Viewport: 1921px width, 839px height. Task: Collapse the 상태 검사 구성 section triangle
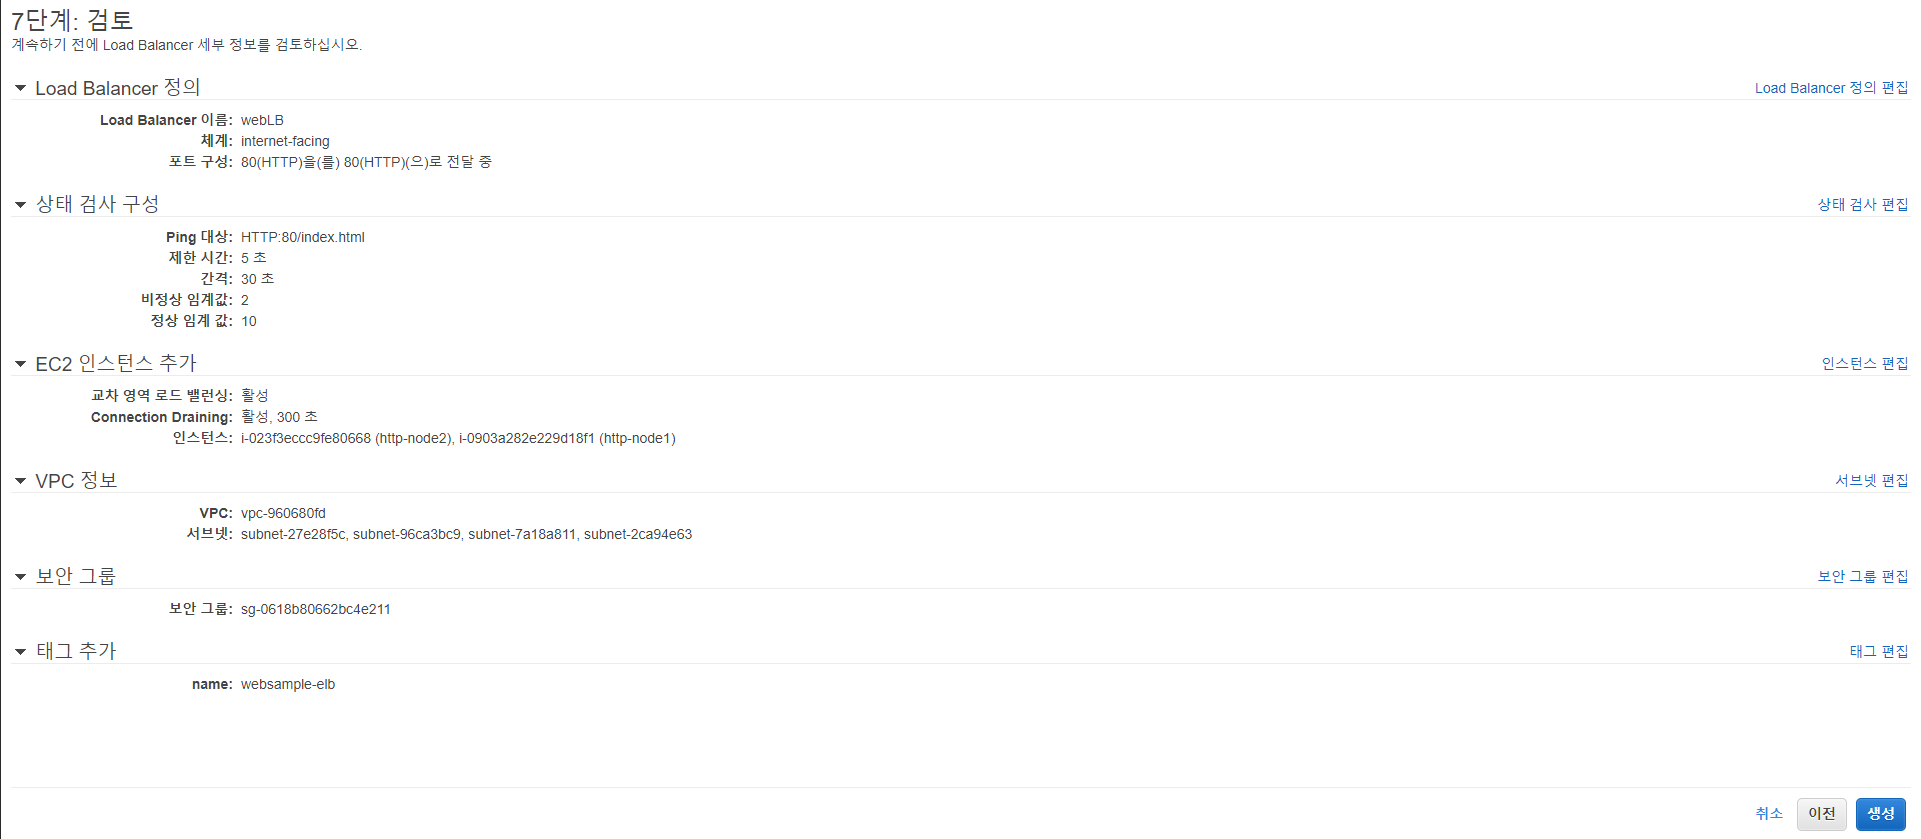pos(20,205)
